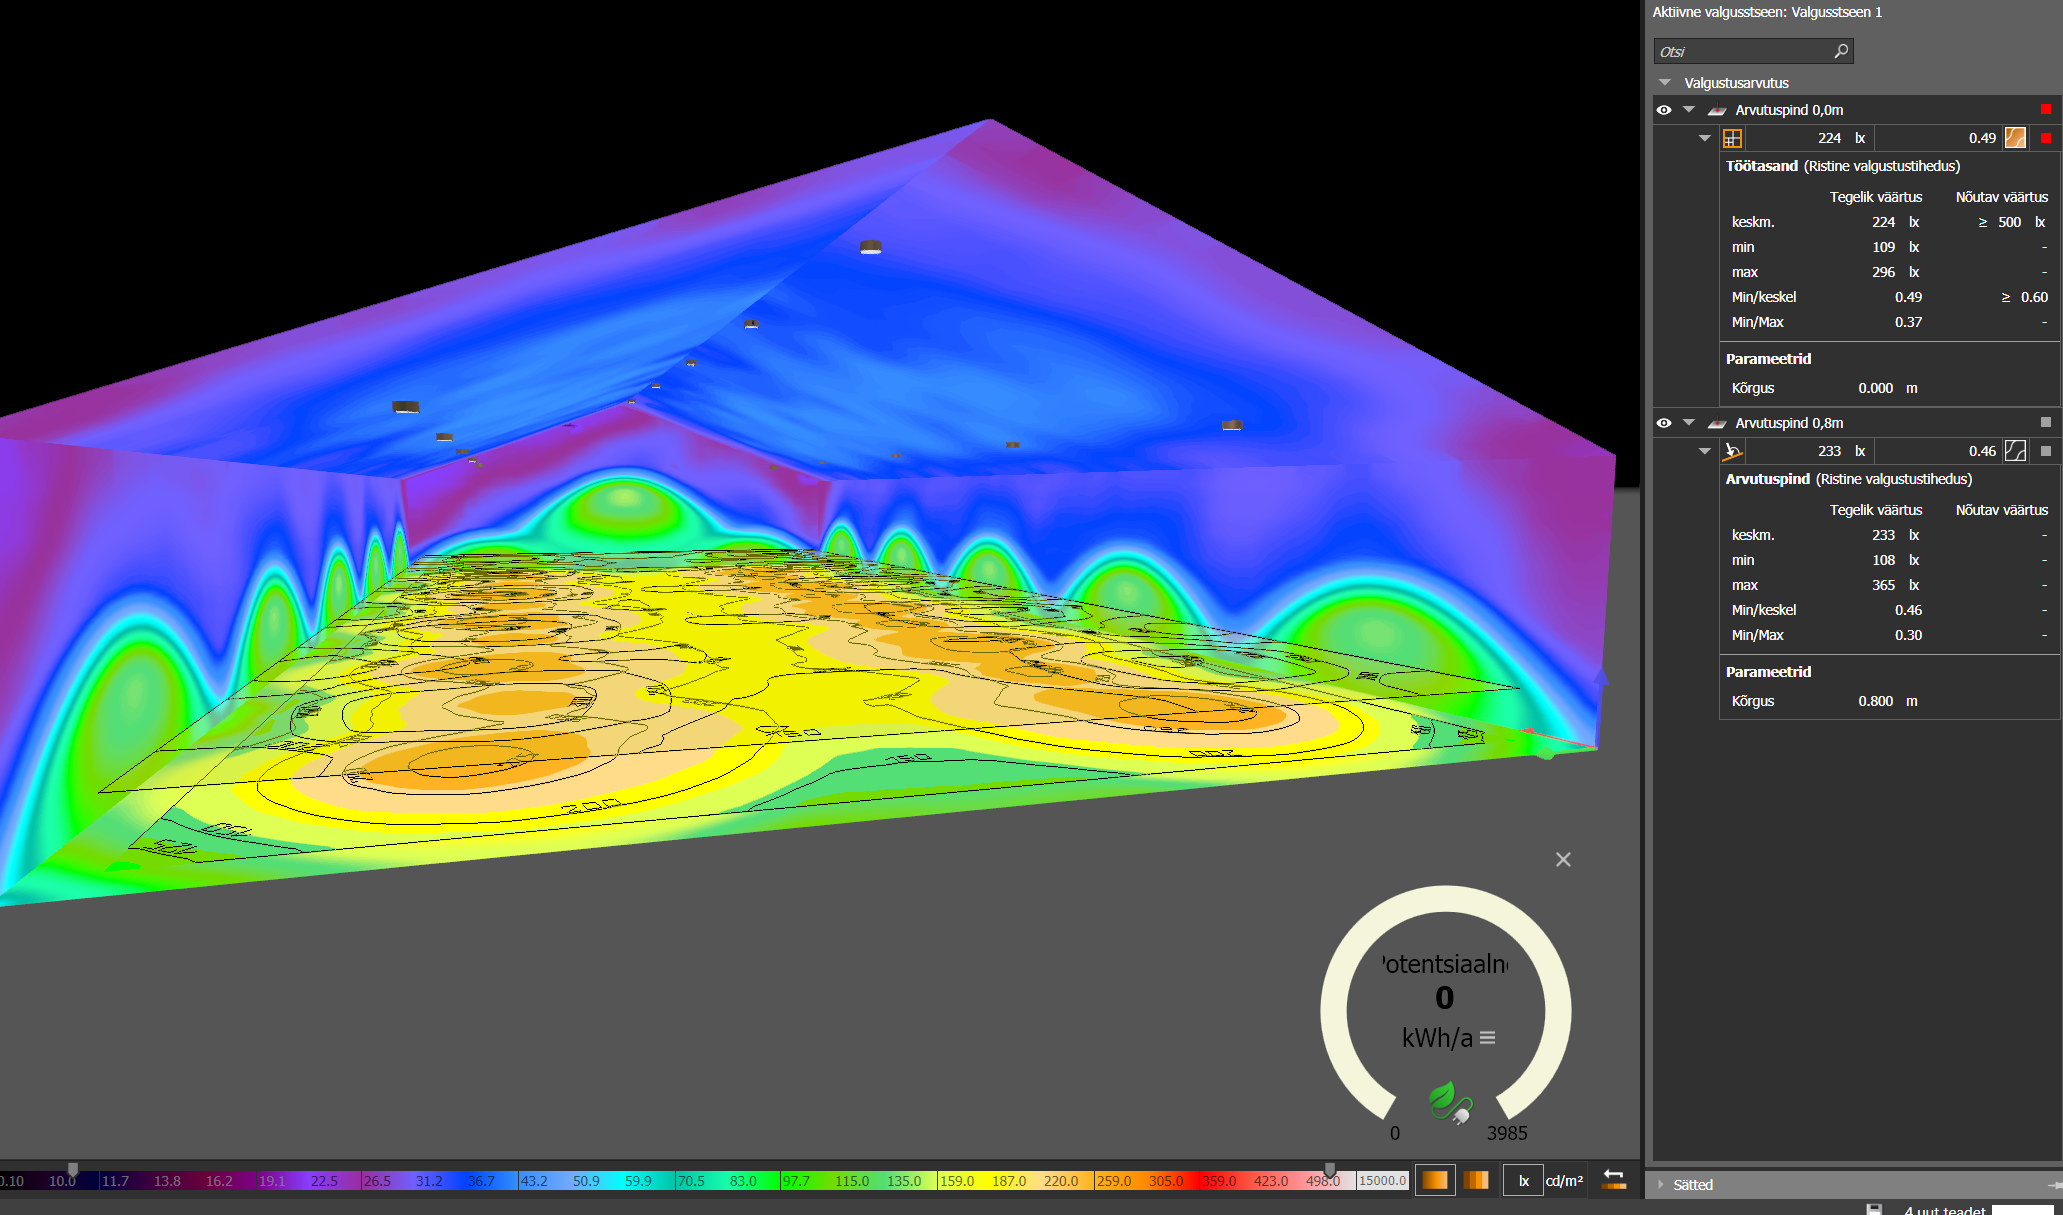Click the workplane grid icon beside 224 lx
Viewport: 2063px width, 1215px height.
point(1732,138)
